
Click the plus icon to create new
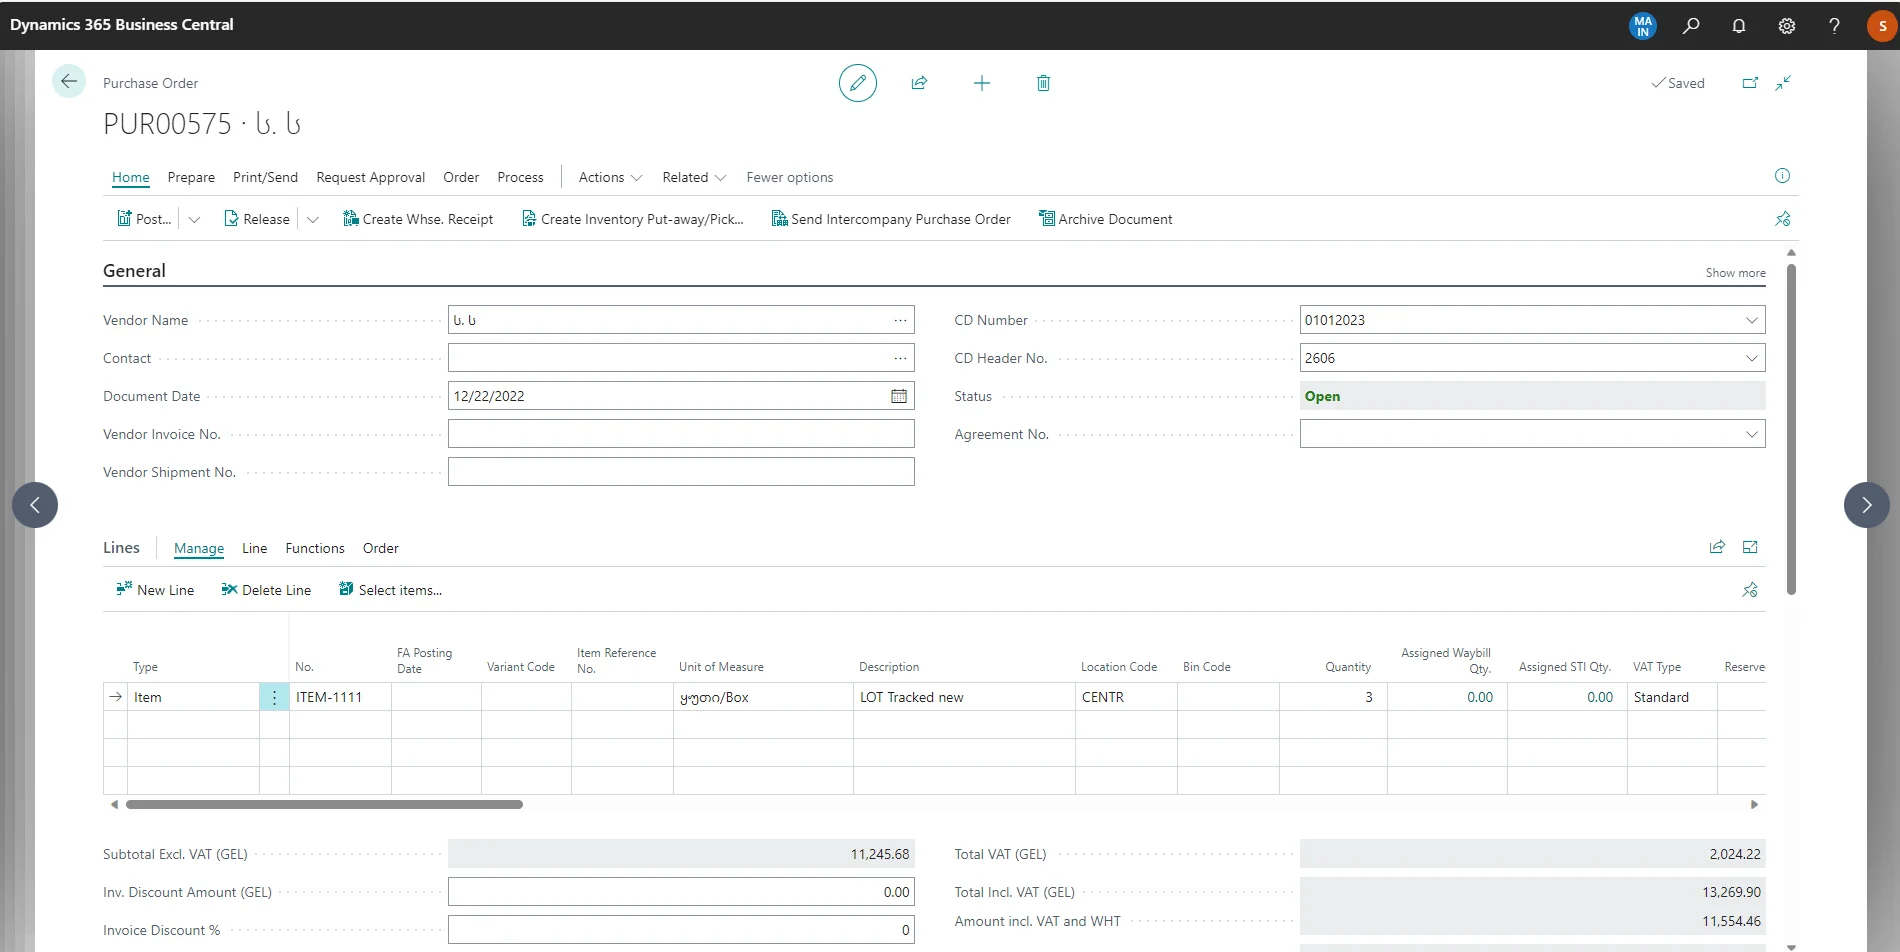(981, 83)
